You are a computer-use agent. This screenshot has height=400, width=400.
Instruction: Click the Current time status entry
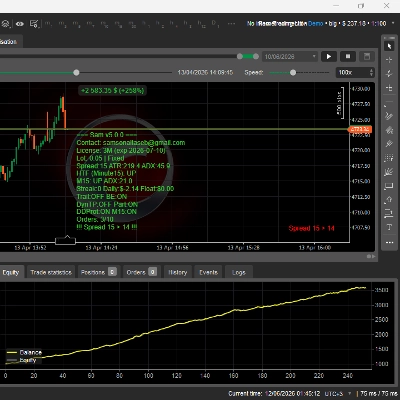pos(274,394)
